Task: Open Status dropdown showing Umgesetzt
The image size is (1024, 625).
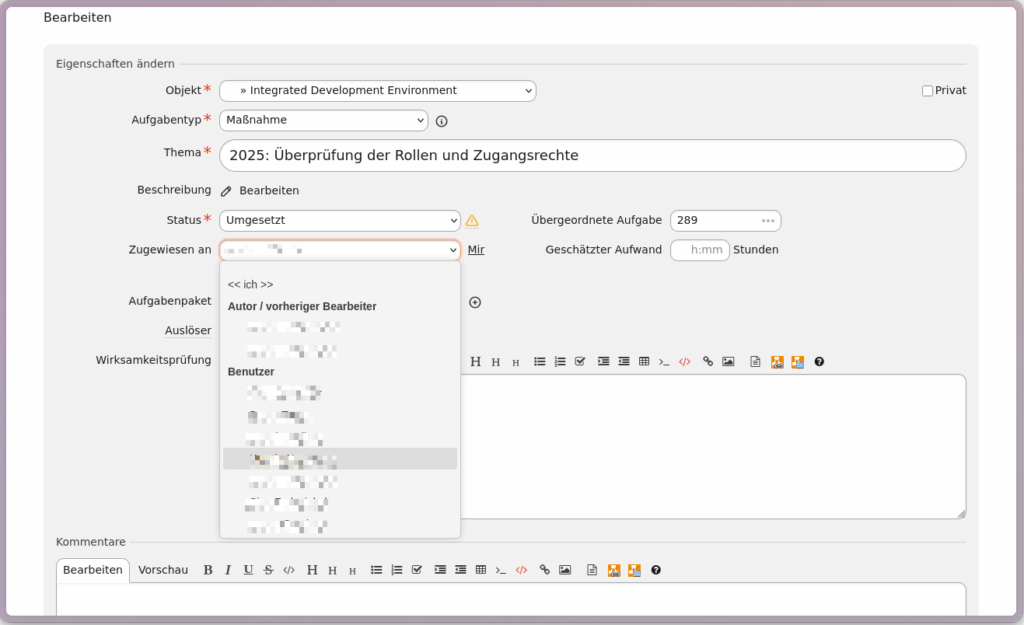Action: 339,221
